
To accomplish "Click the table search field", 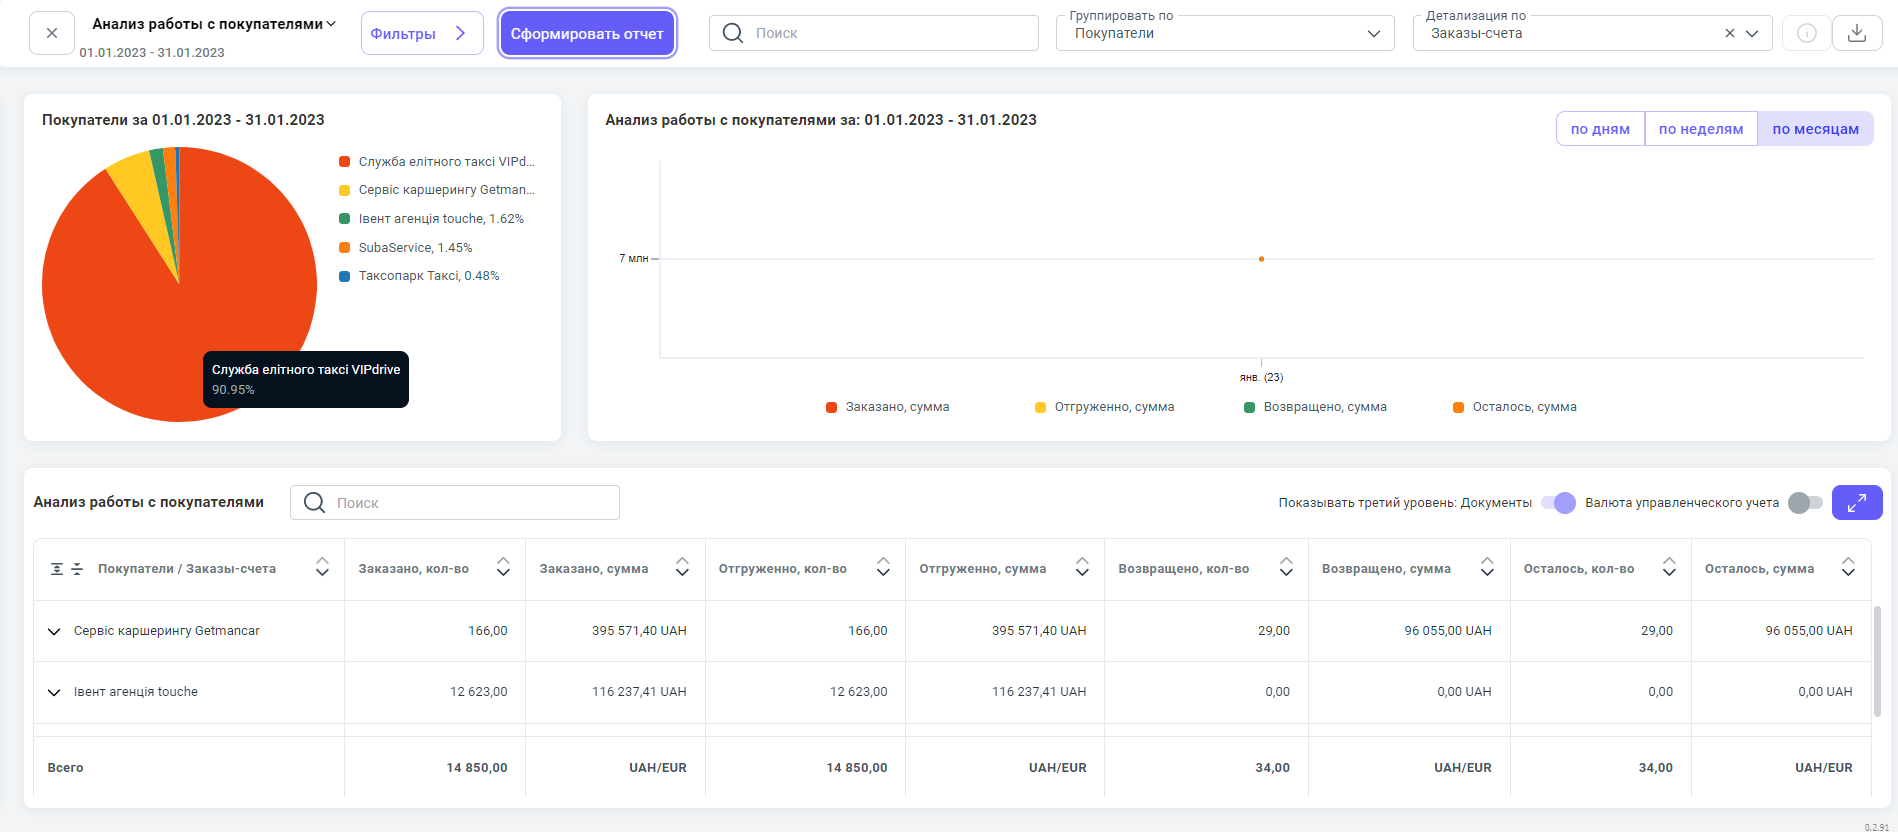I will click(x=470, y=503).
